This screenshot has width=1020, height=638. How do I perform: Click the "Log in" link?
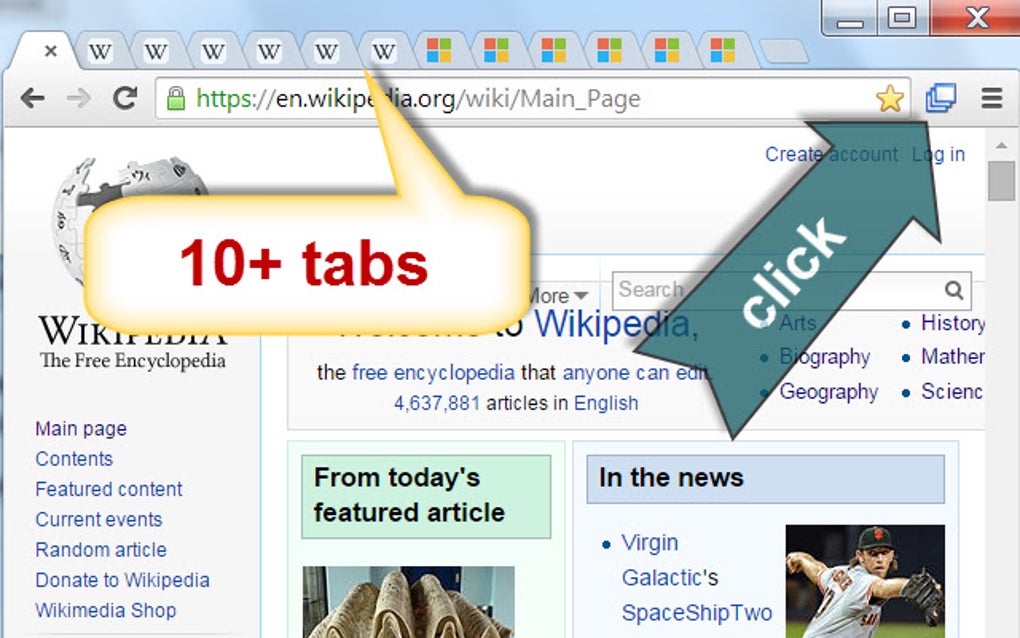(x=939, y=154)
